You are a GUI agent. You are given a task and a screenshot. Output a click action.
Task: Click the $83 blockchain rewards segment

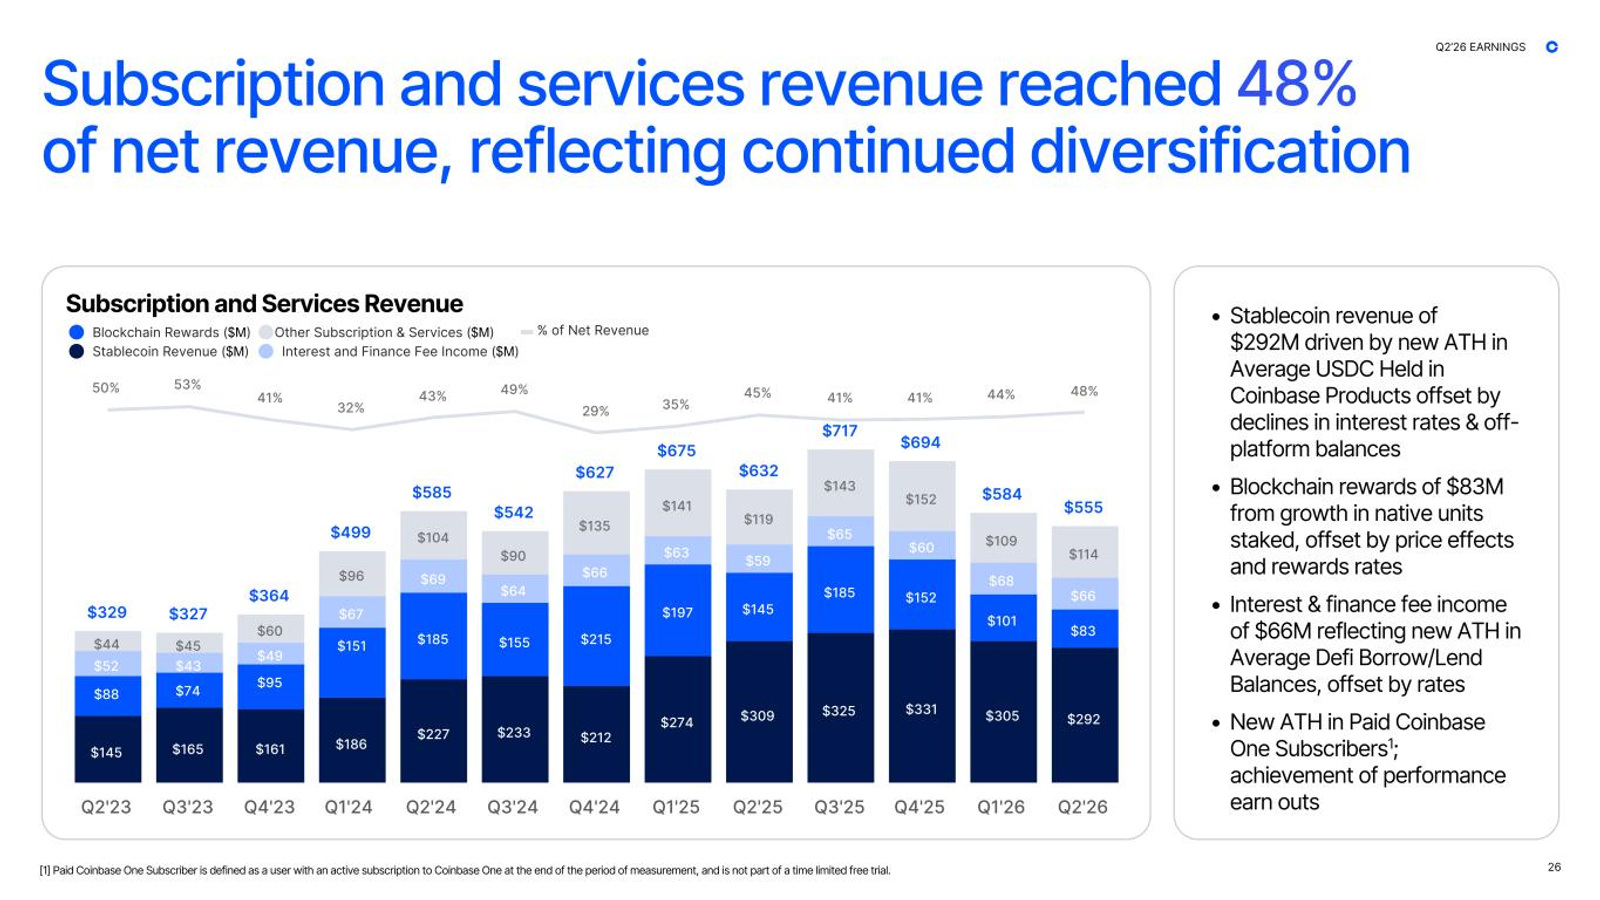click(x=1084, y=630)
